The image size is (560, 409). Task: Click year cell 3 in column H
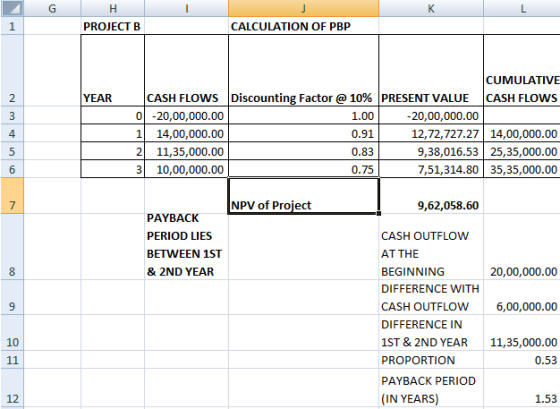[x=113, y=169]
